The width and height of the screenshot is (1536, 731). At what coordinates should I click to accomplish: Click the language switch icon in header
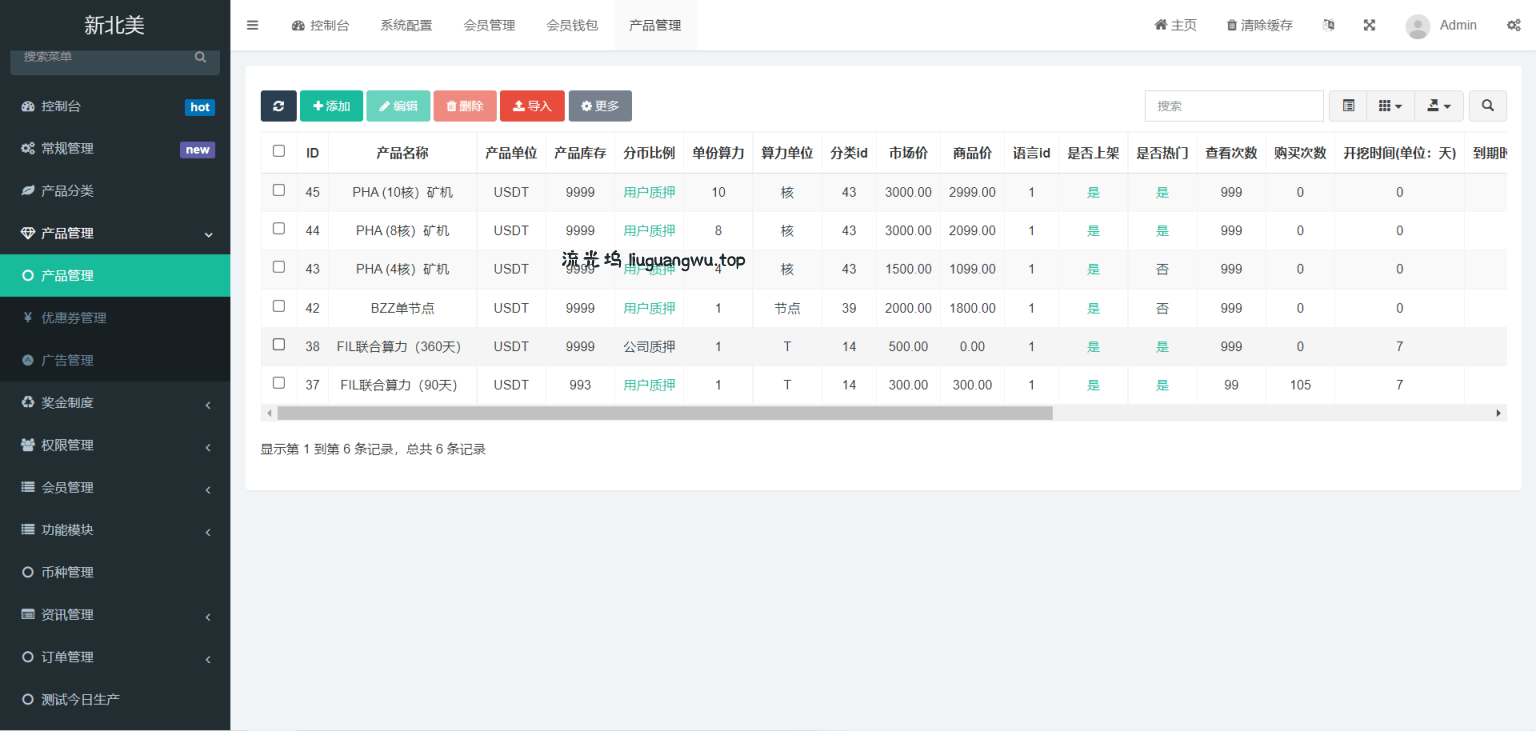[1328, 25]
